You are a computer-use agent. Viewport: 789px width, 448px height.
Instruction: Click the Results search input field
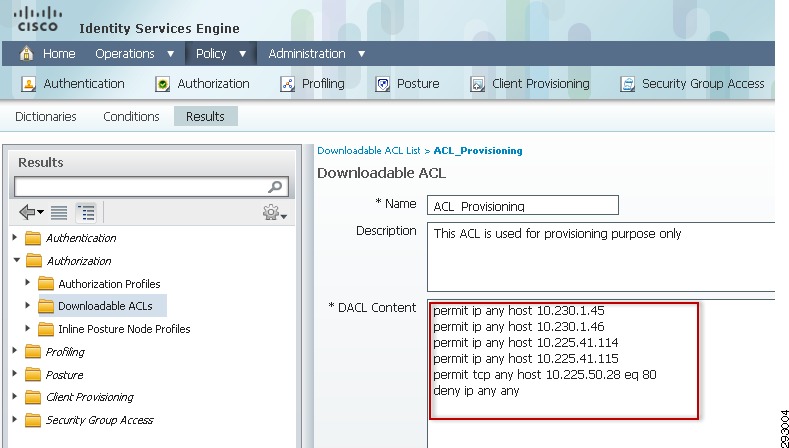click(151, 187)
